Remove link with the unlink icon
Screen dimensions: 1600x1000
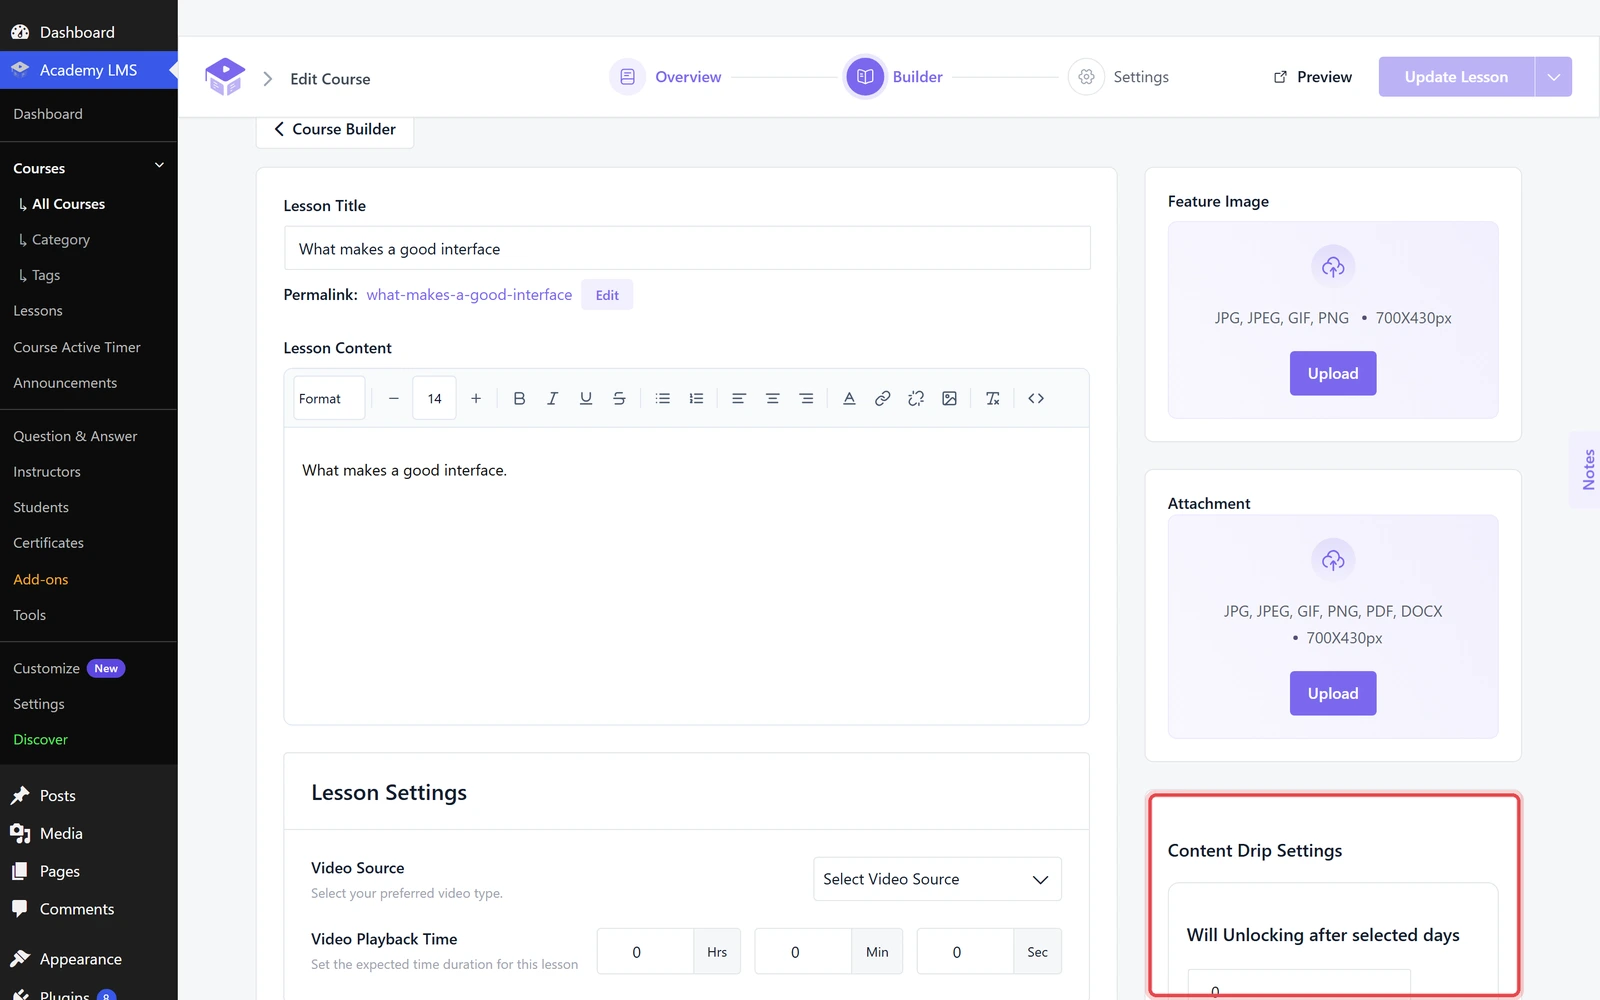(x=916, y=398)
